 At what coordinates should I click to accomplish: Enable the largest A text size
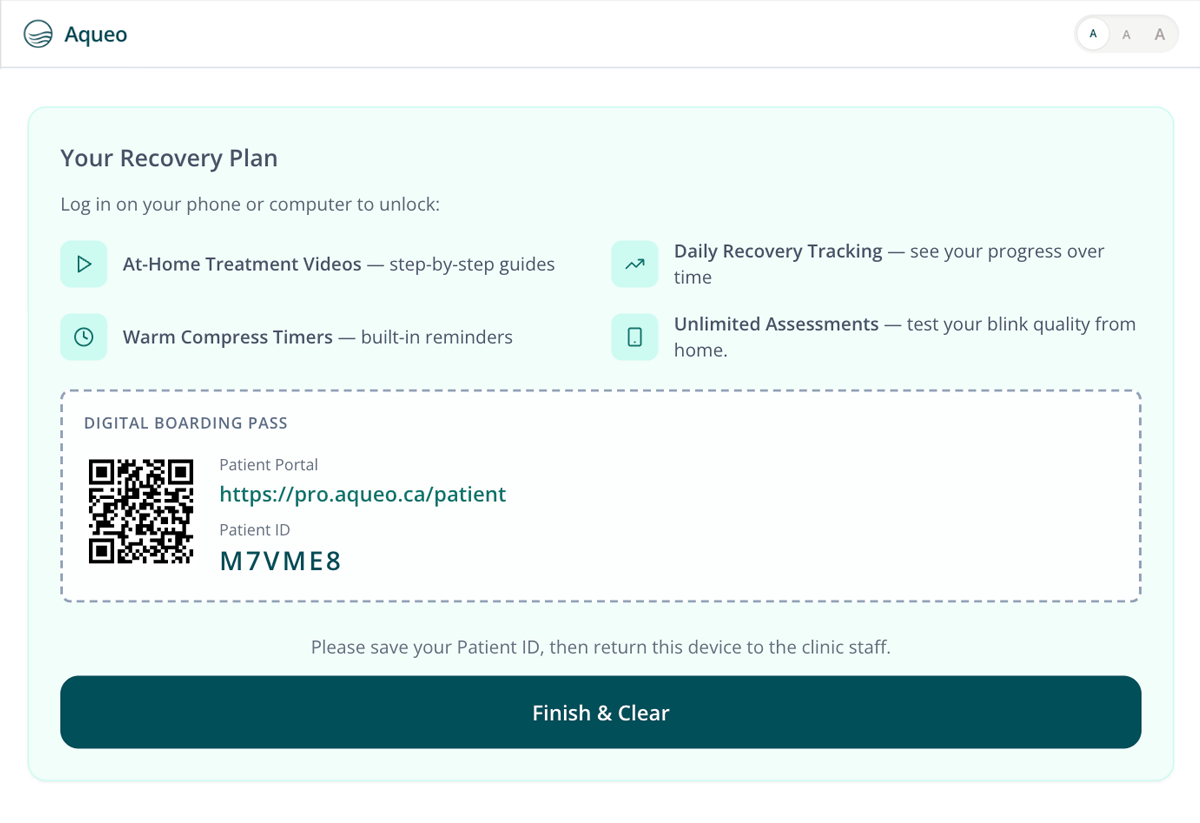[x=1159, y=33]
